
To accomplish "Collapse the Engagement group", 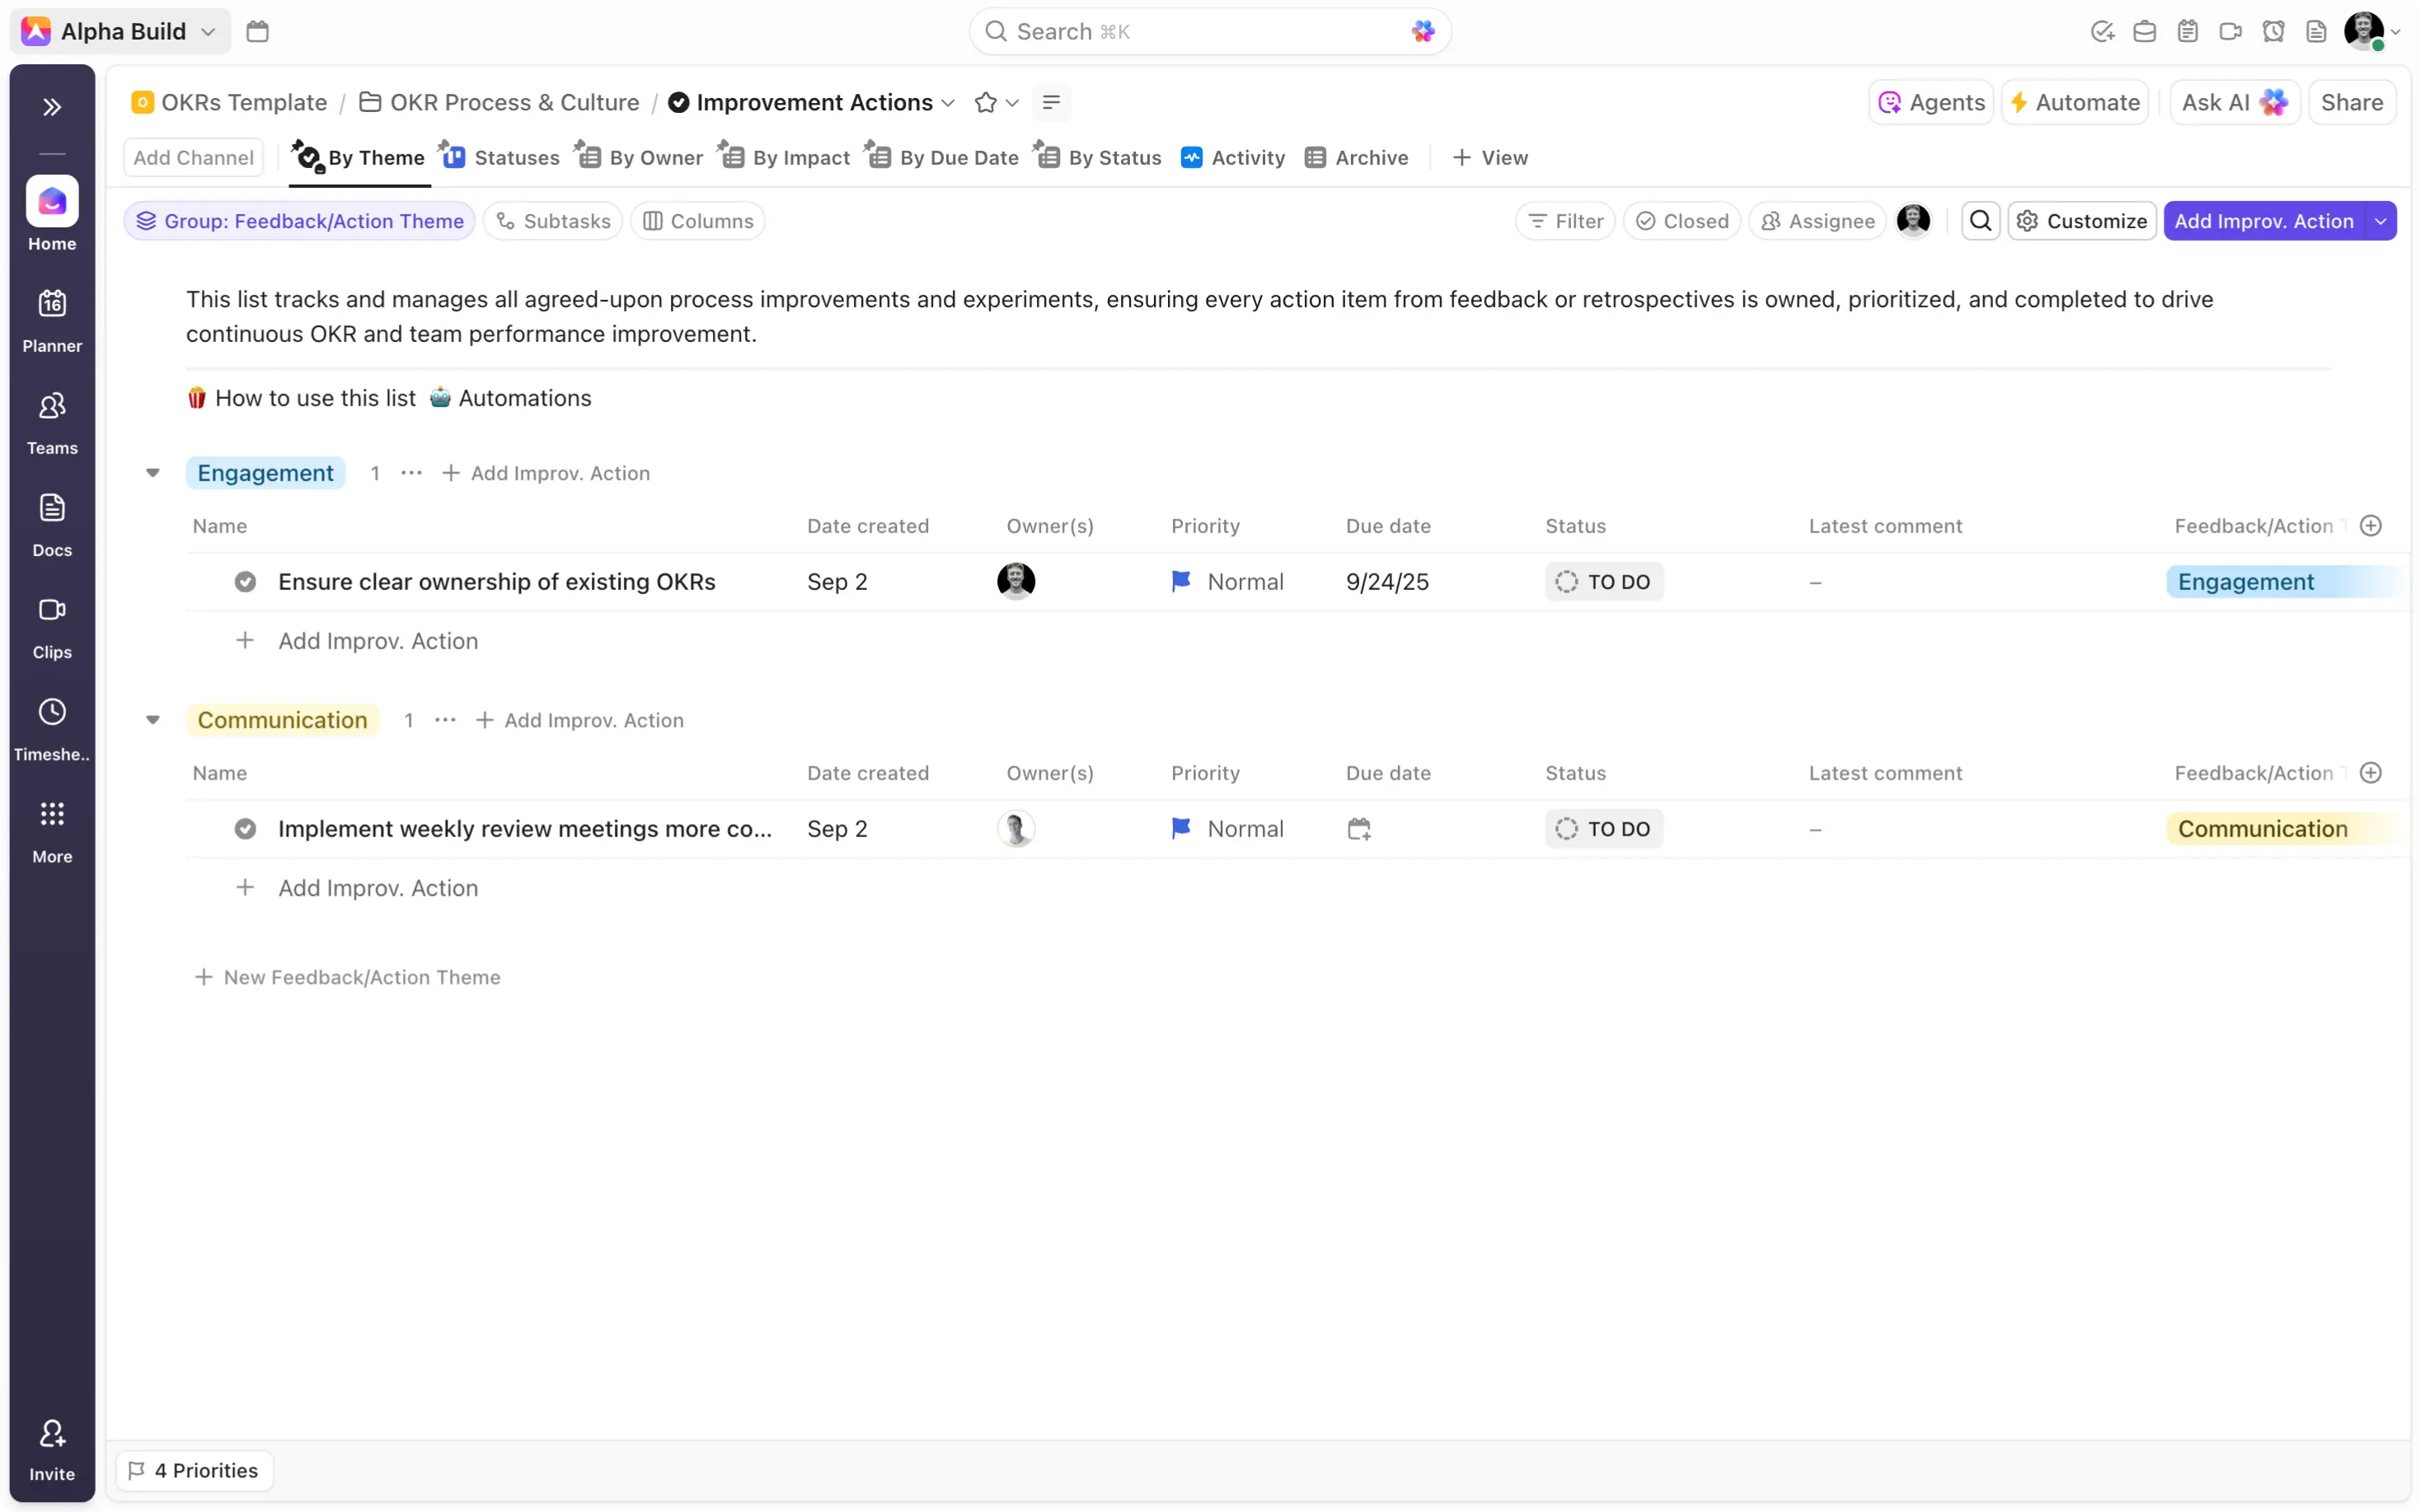I will [153, 473].
